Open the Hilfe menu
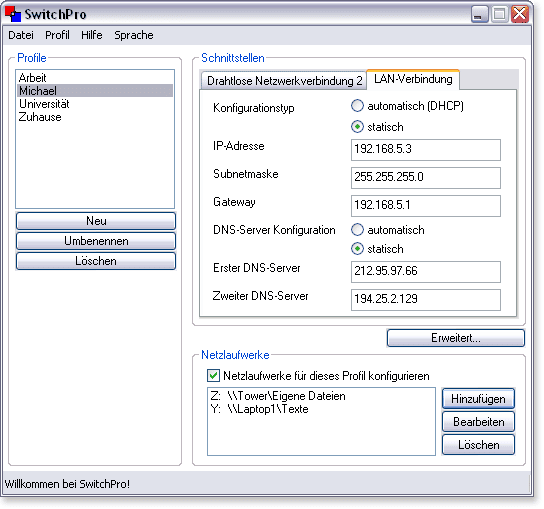The width and height of the screenshot is (544, 509). [x=92, y=35]
